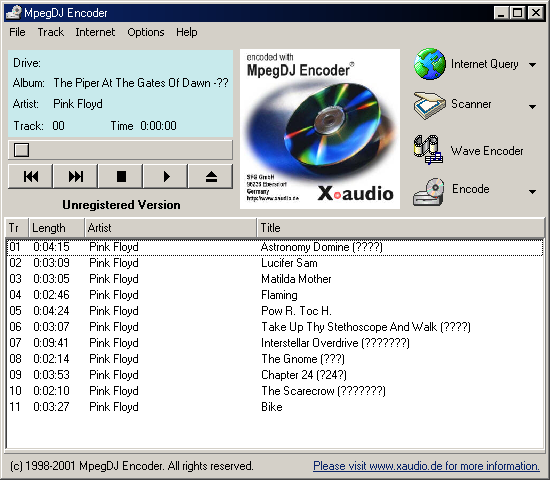Skip to previous track button
Image resolution: width=550 pixels, height=480 pixels.
[31, 176]
